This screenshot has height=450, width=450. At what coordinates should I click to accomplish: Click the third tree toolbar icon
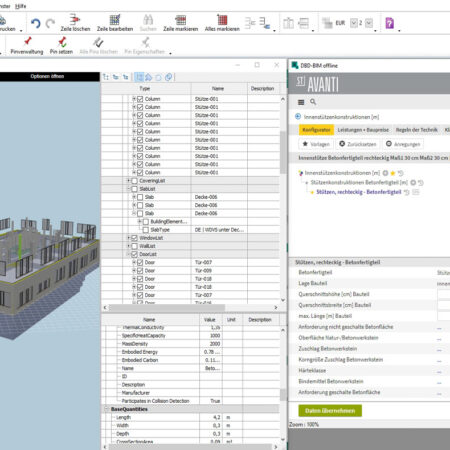click(126, 77)
